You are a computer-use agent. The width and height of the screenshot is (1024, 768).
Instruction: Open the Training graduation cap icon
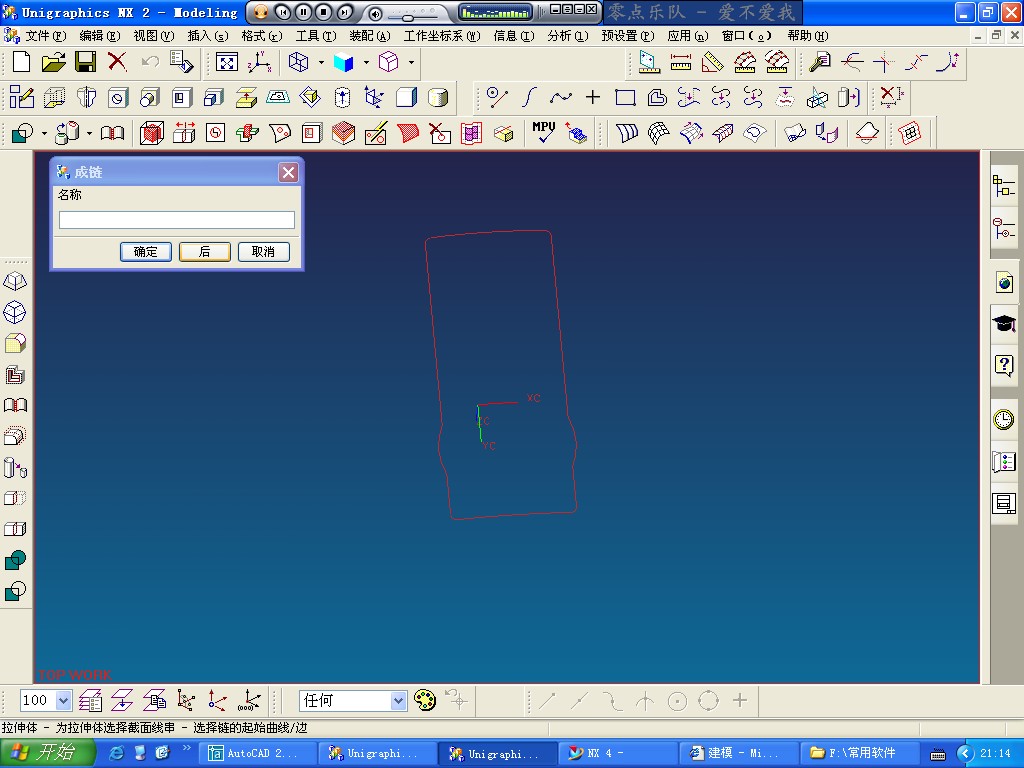click(1004, 323)
